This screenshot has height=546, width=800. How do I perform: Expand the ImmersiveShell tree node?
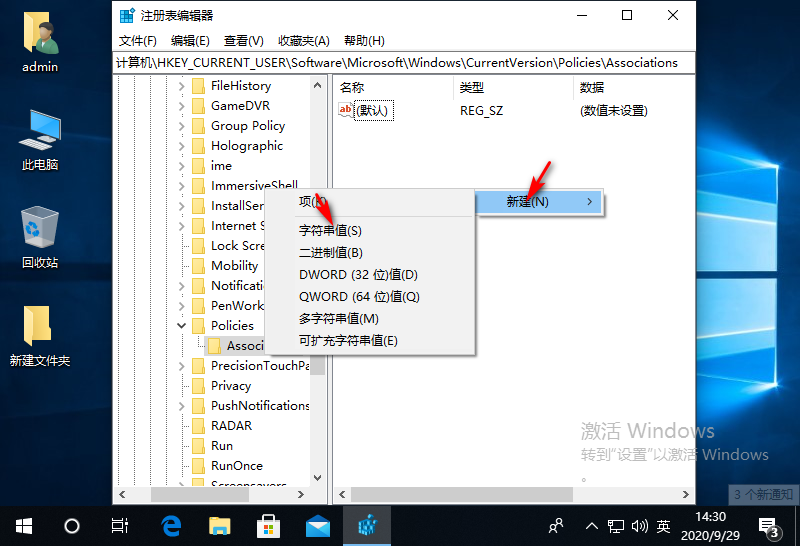(182, 186)
